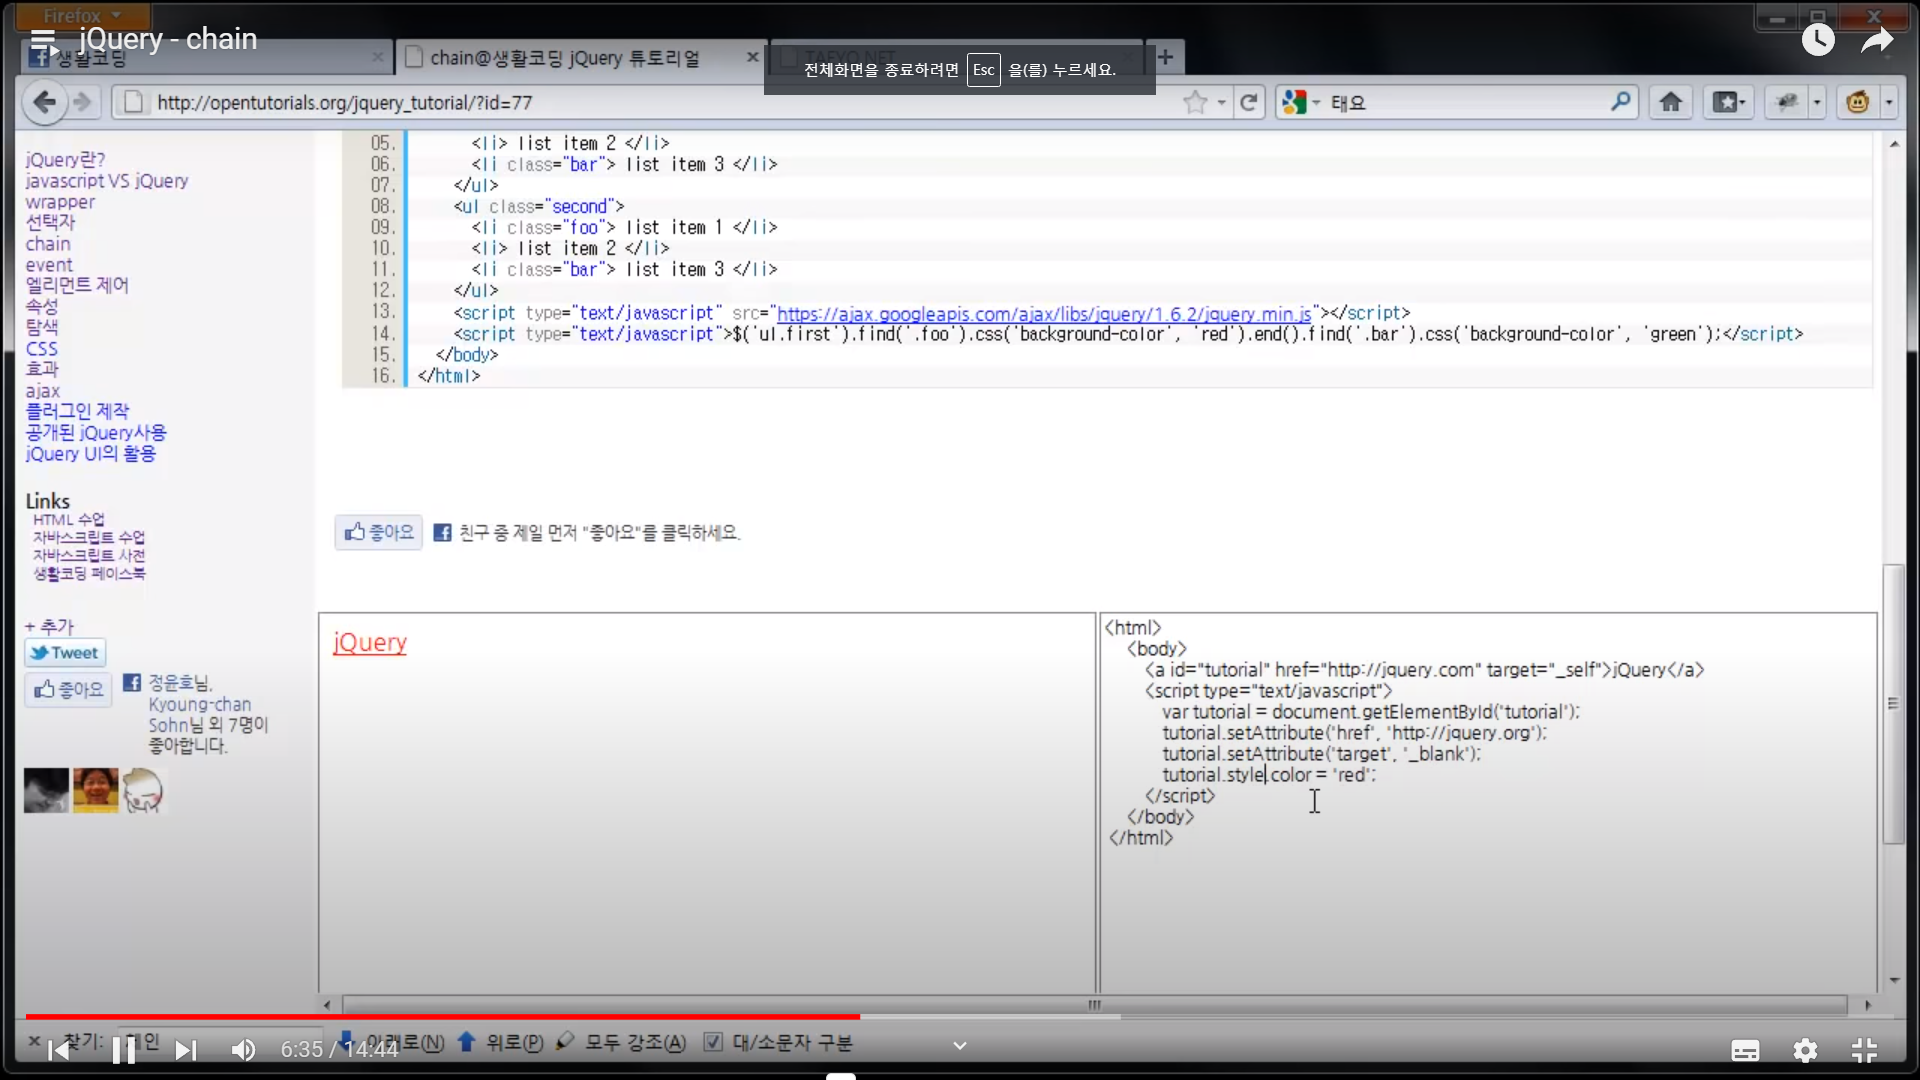
Task: Click the Share arrow icon
Action: point(1877,40)
